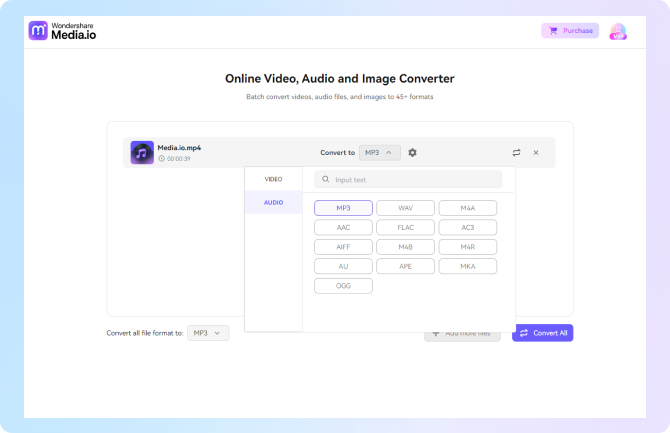Click the shopping cart Purchase button
This screenshot has height=433, width=670.
click(570, 31)
